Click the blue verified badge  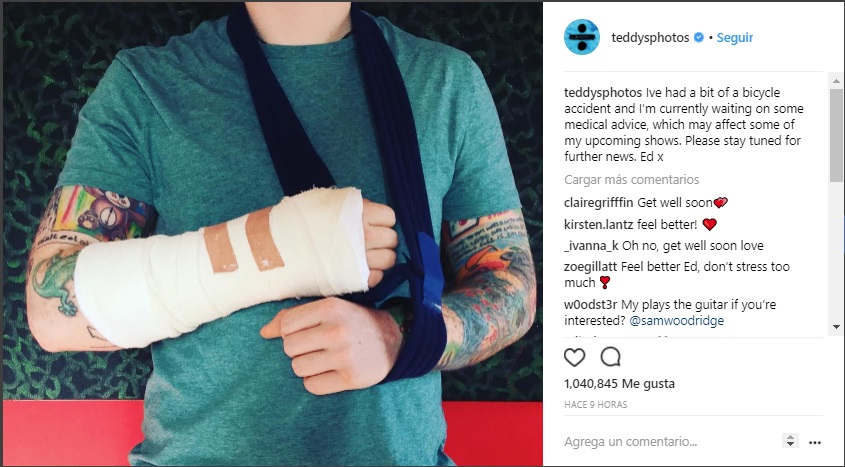pos(699,37)
